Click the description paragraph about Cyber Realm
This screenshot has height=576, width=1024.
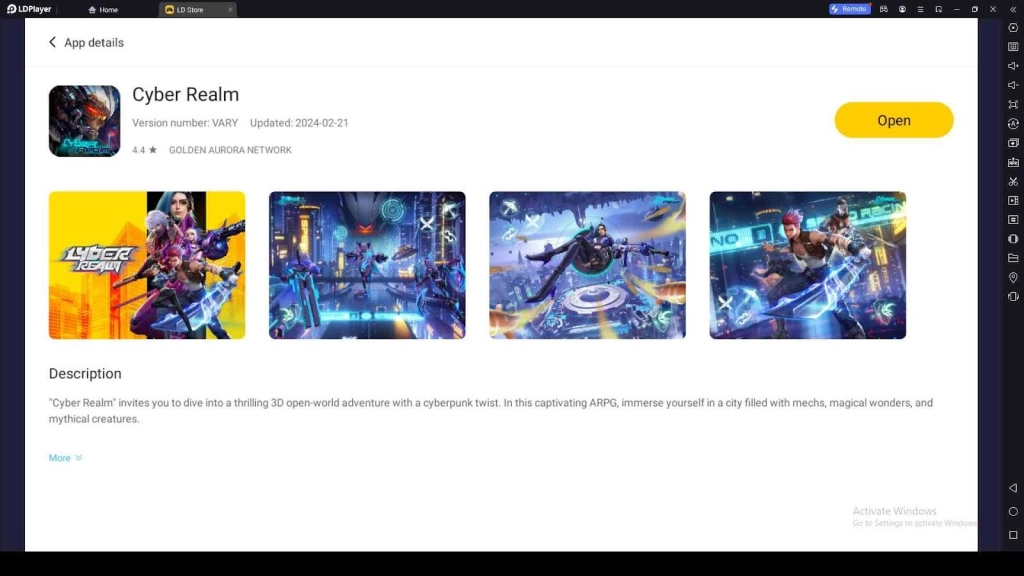point(490,411)
